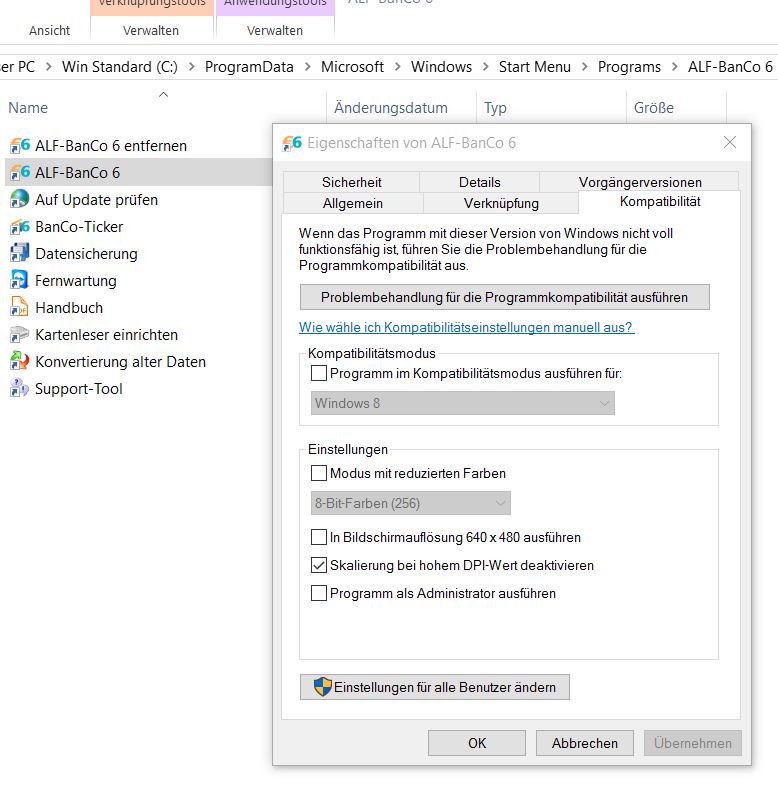The width and height of the screenshot is (778, 803).
Task: Click Start Menu in address breadcrumb
Action: [x=535, y=67]
